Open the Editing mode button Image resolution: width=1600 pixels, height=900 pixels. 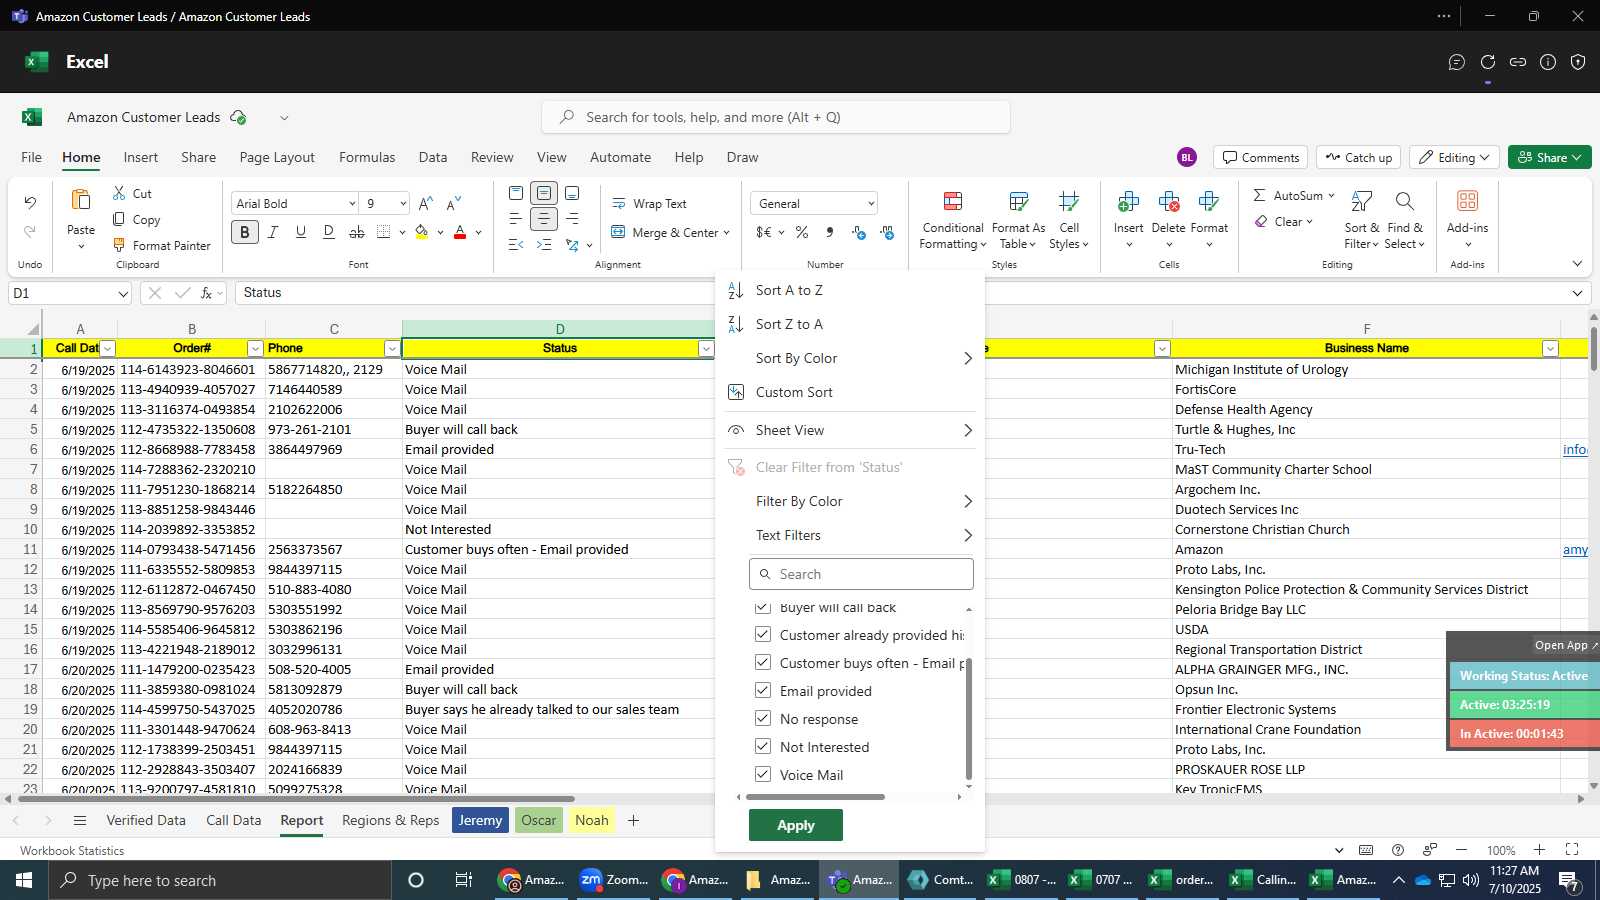click(1454, 157)
